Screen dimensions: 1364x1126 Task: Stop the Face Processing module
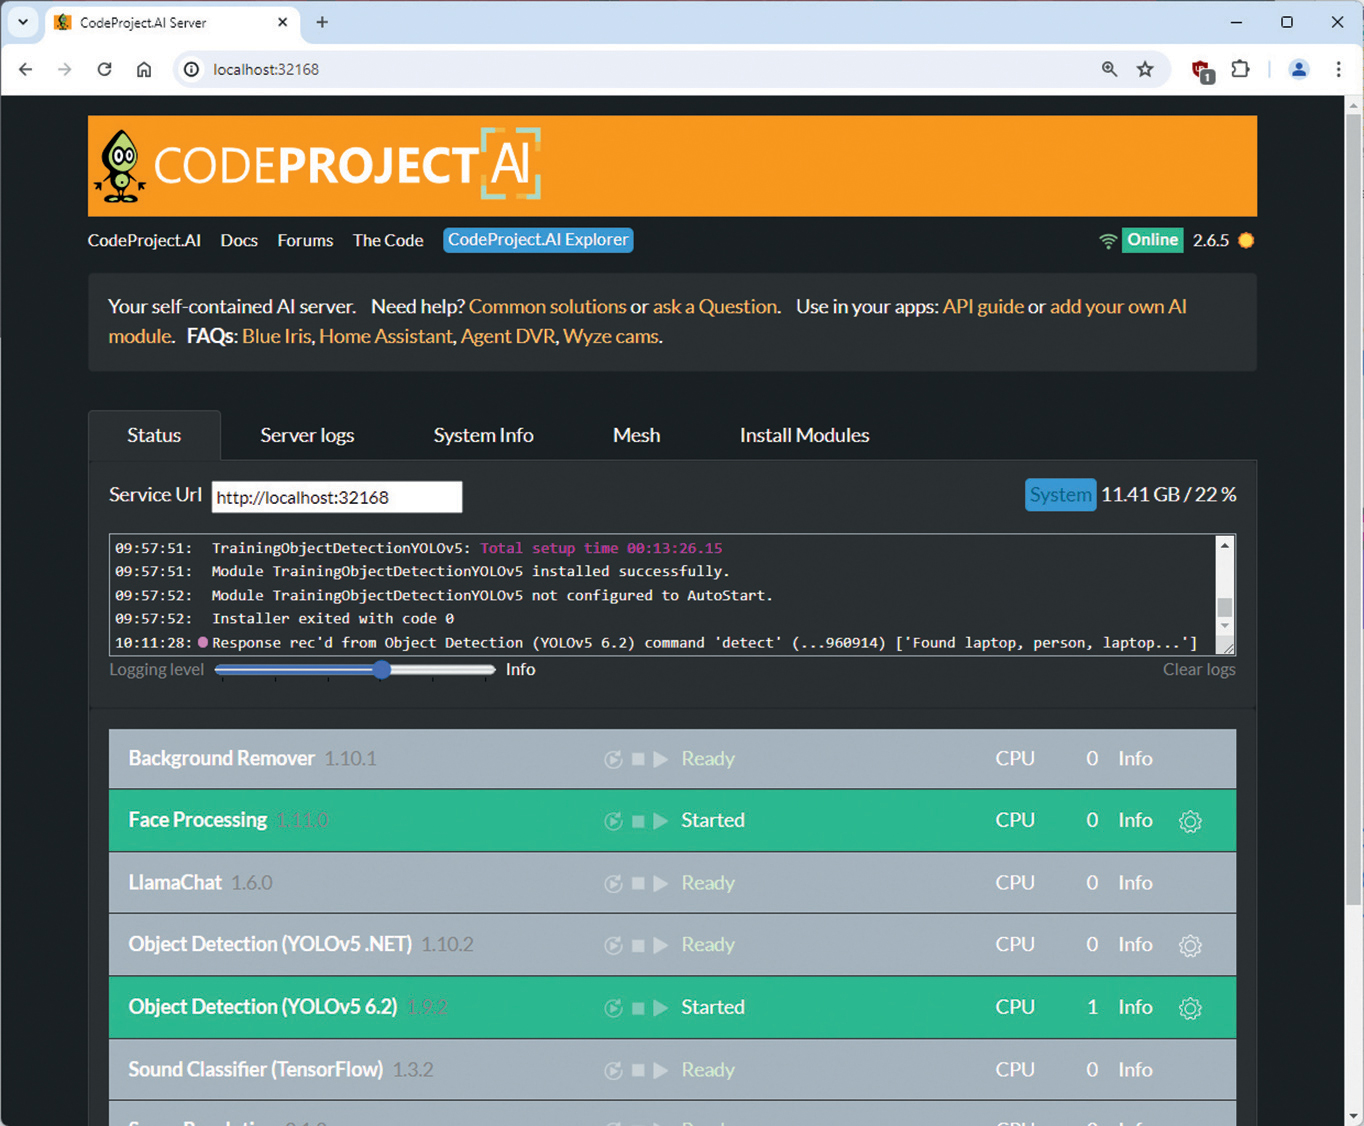638,821
